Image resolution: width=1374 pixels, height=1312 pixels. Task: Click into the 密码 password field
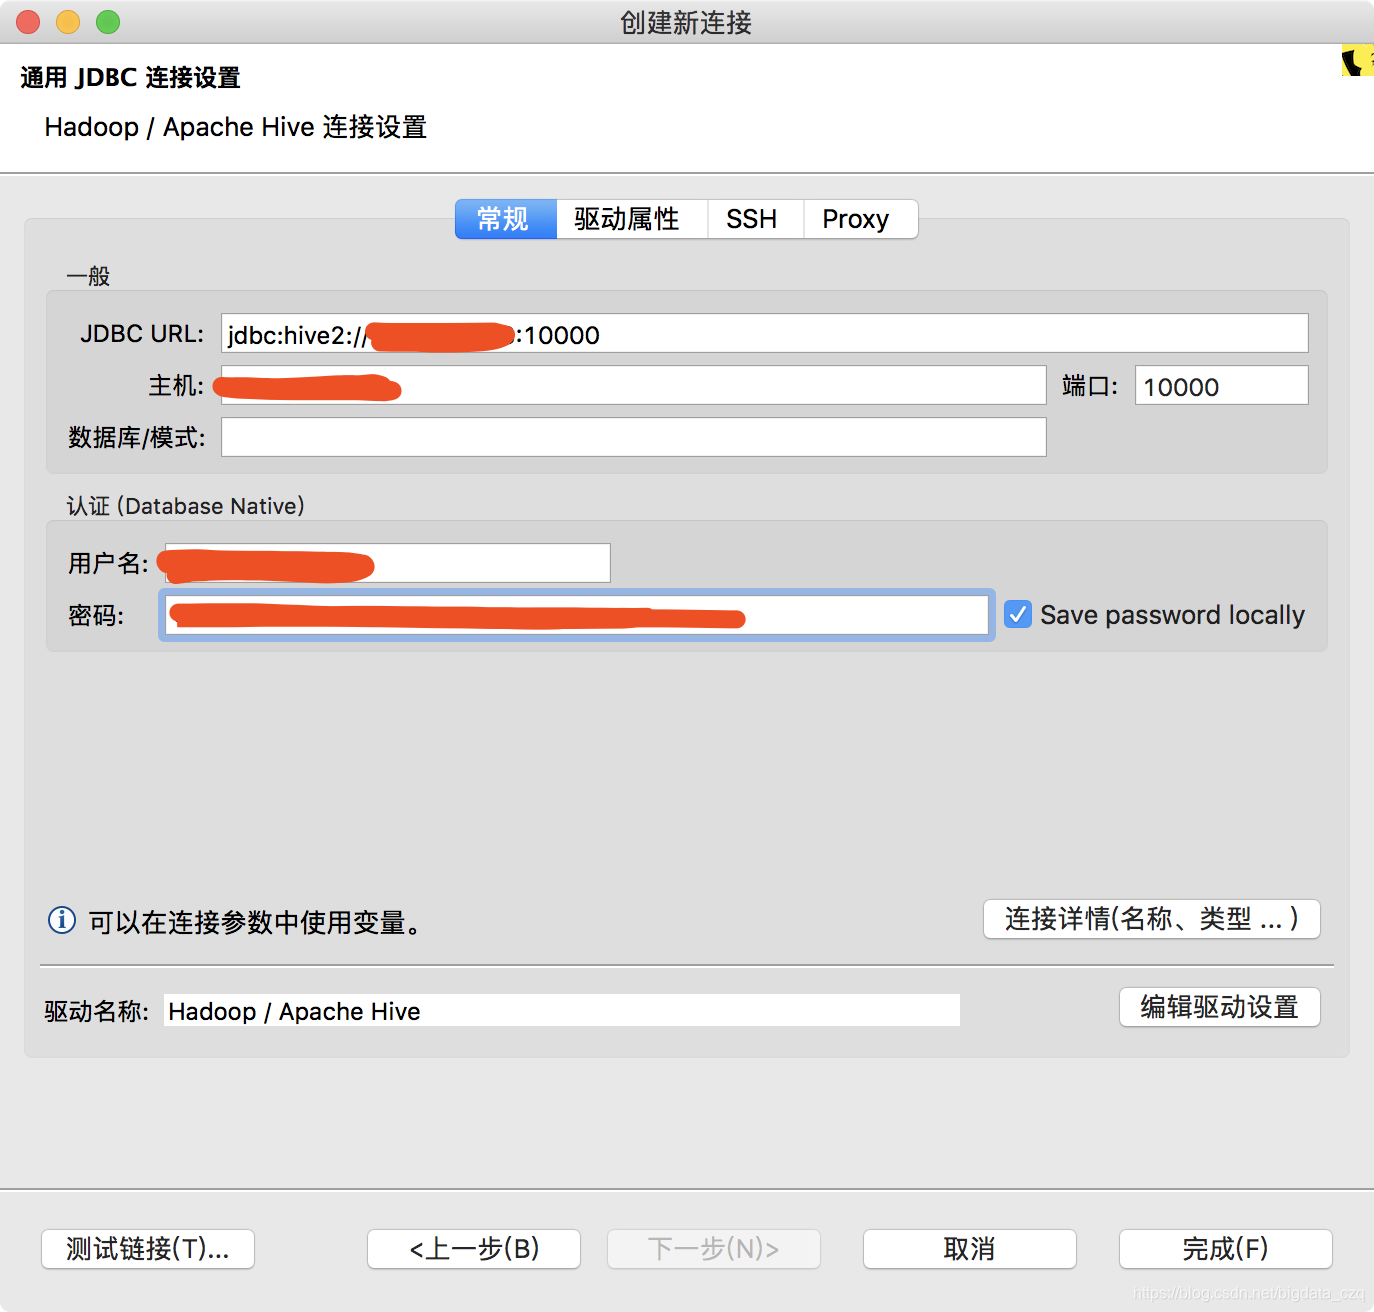[x=577, y=615]
